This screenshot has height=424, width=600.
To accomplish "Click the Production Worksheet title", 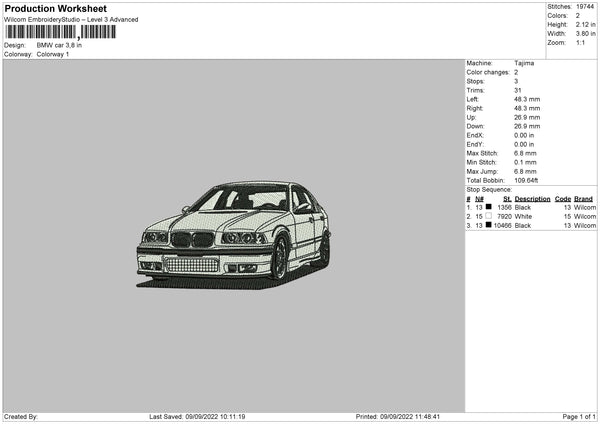I will [56, 9].
